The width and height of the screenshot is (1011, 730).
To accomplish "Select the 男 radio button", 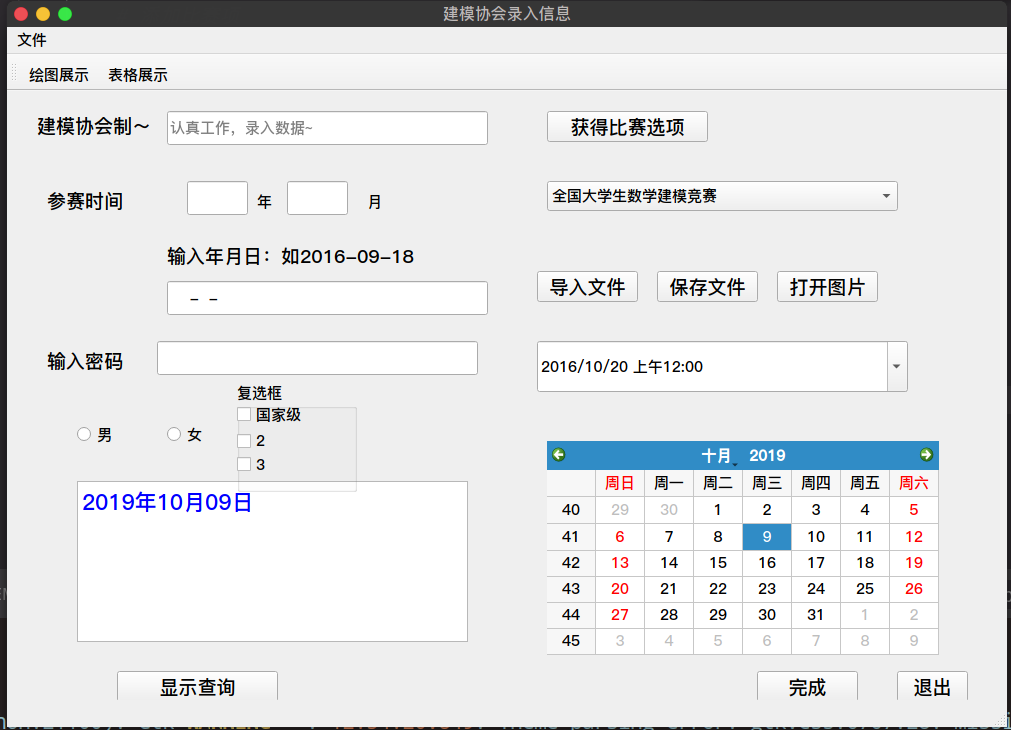I will tap(85, 434).
